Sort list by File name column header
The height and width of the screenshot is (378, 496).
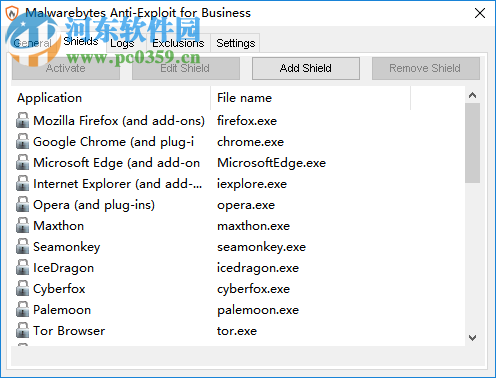[x=311, y=98]
